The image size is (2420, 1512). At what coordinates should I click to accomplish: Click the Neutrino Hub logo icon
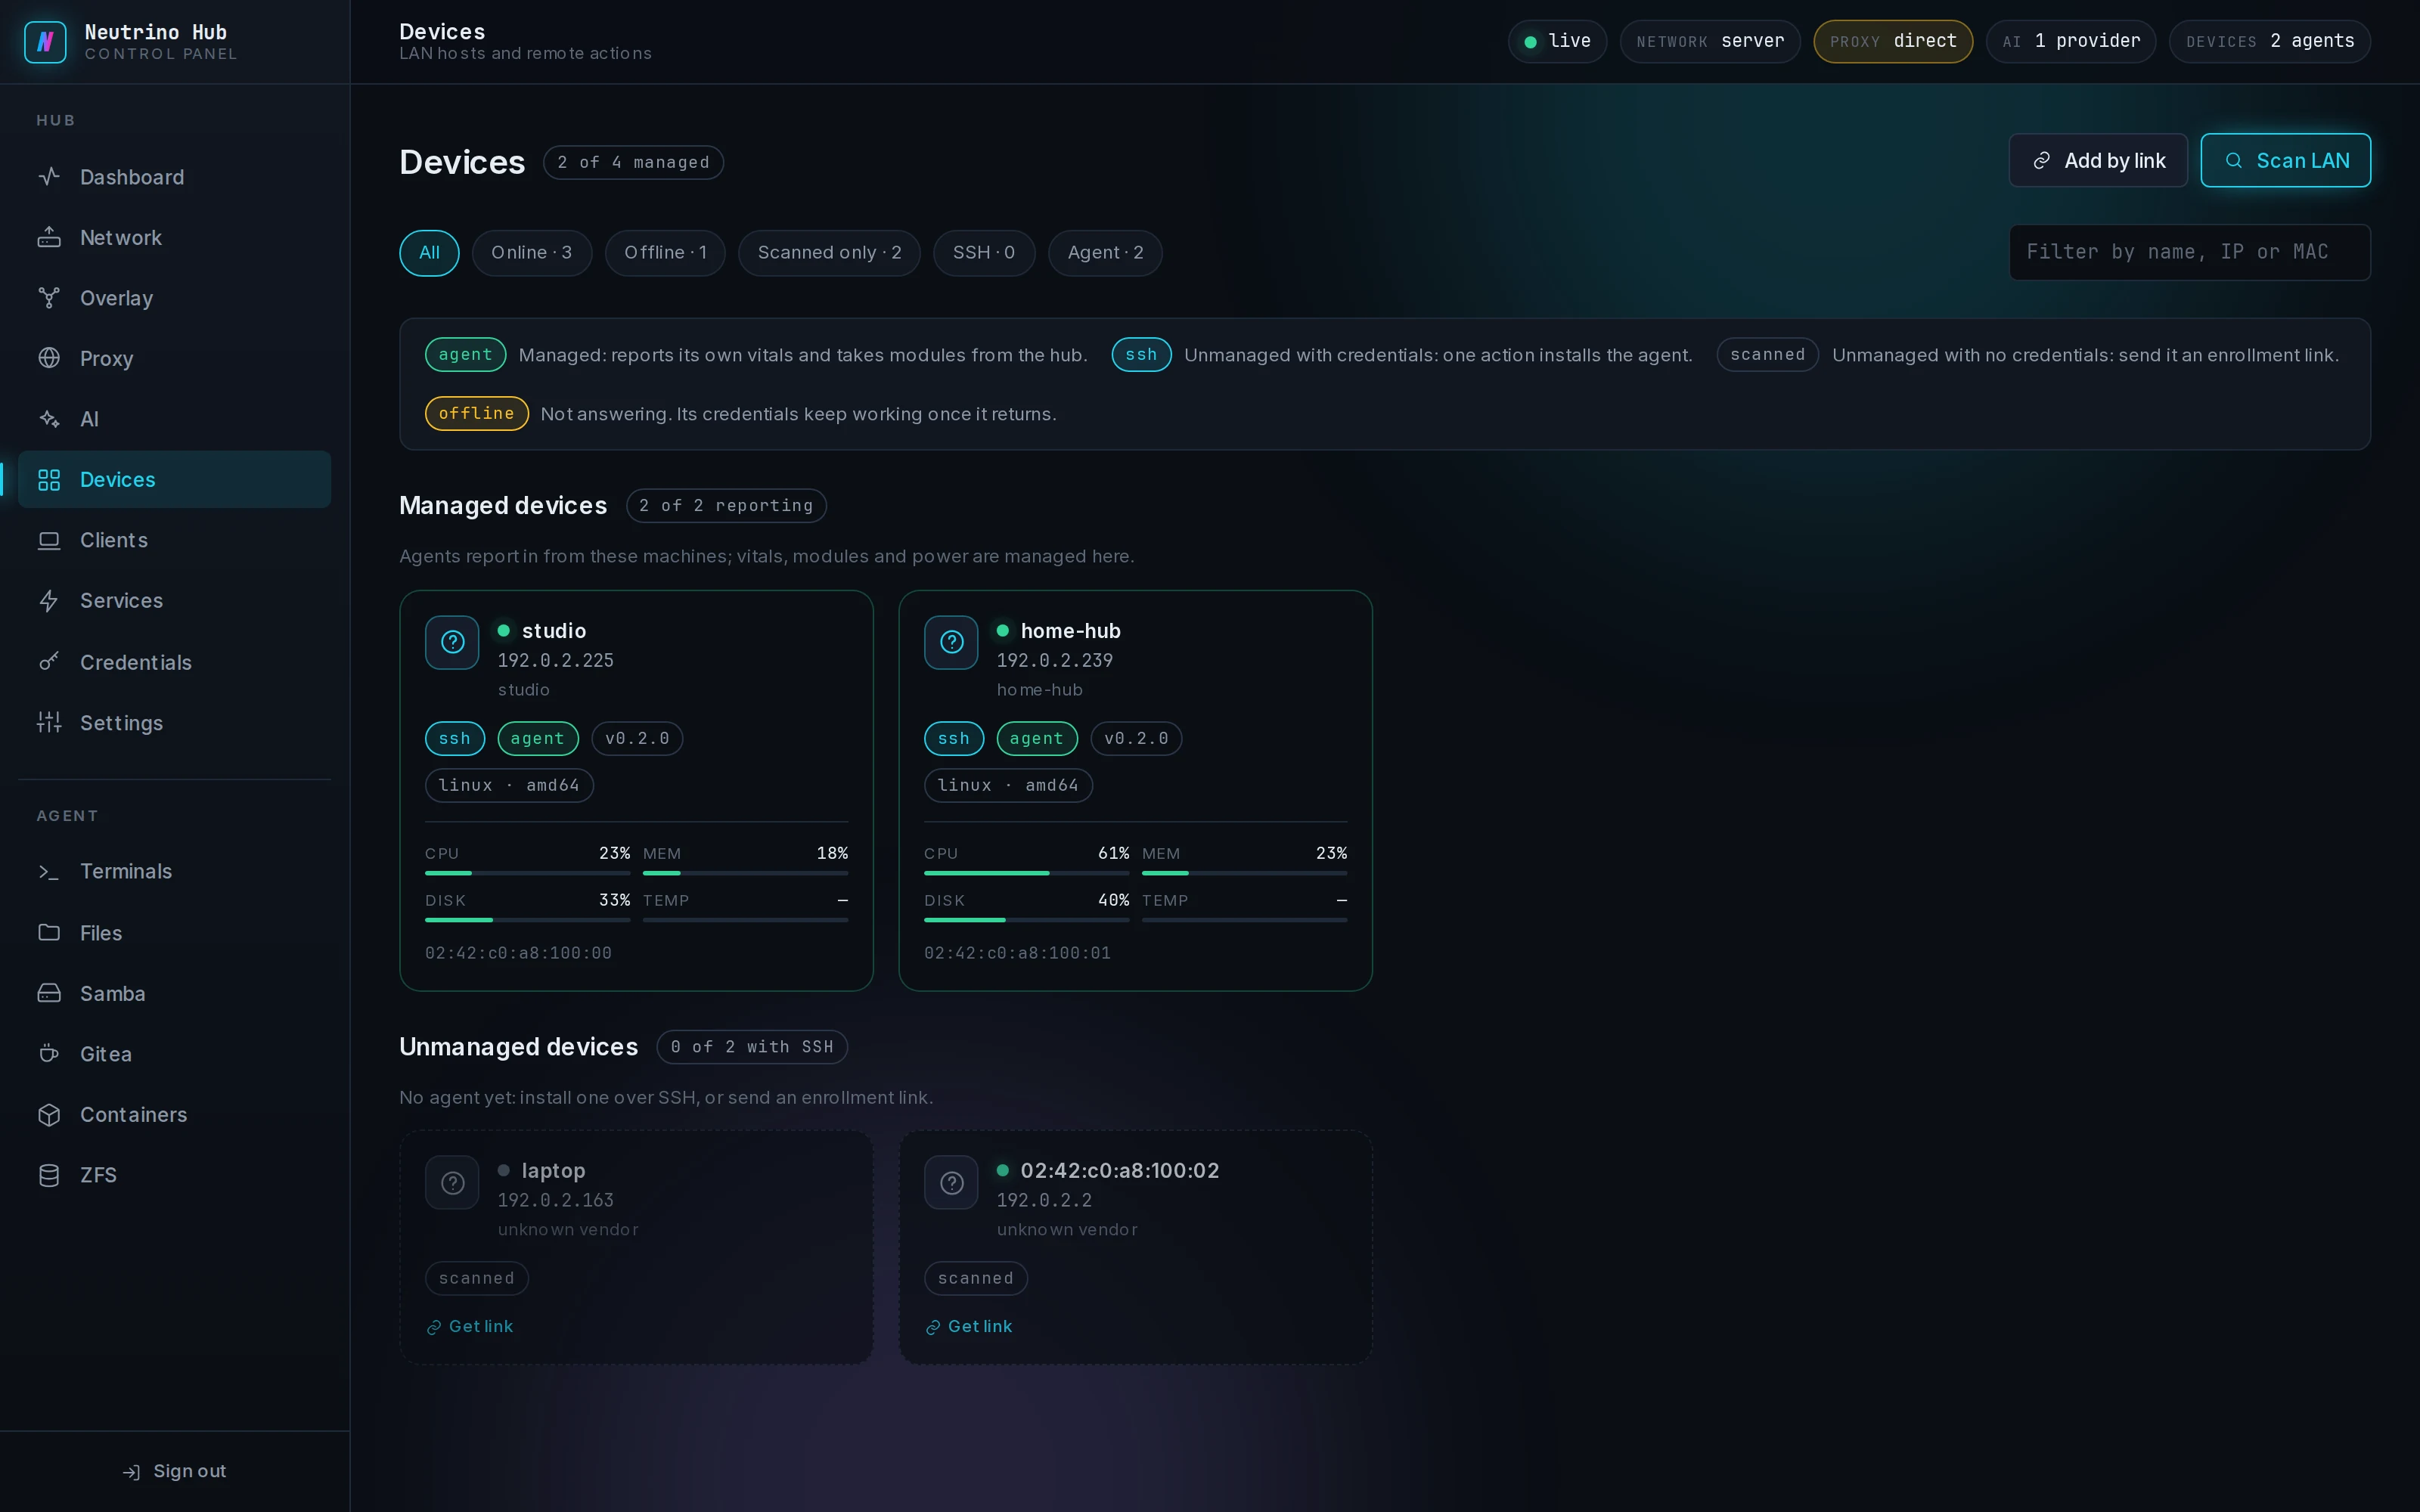45,42
